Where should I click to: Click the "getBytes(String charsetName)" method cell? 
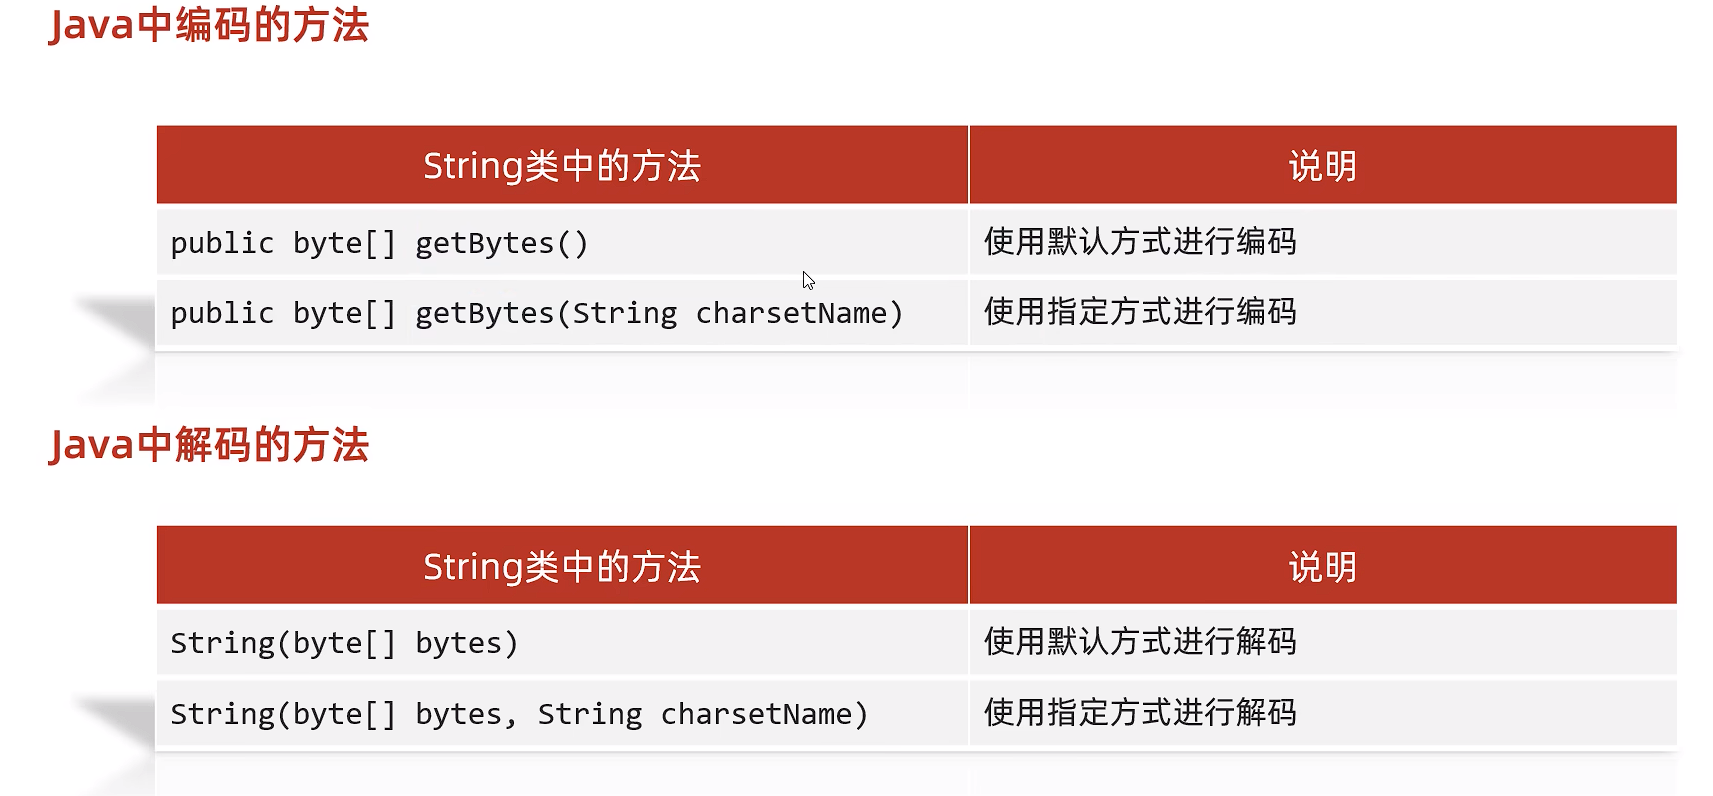point(537,313)
